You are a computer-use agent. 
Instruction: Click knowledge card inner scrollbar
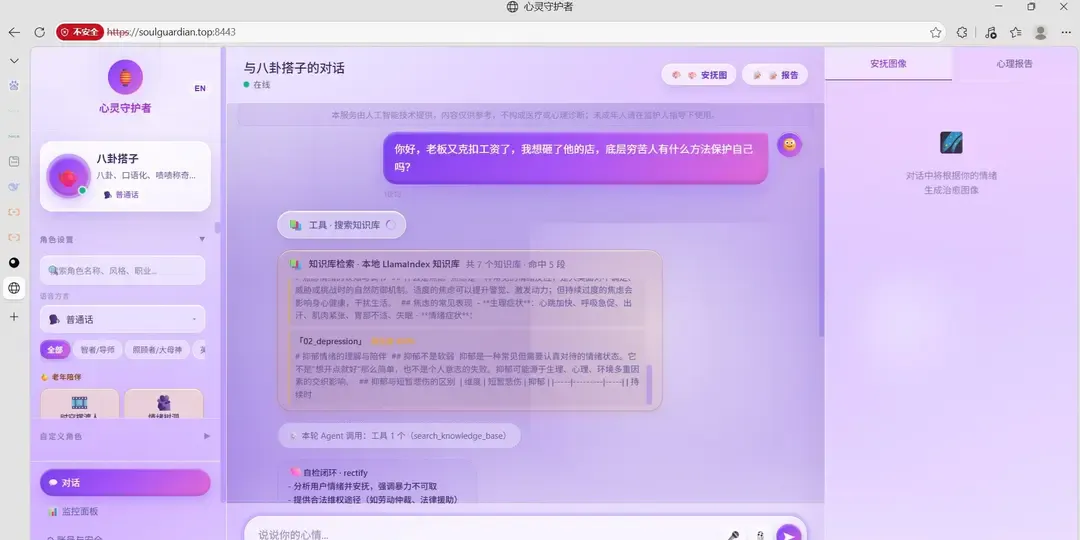649,384
